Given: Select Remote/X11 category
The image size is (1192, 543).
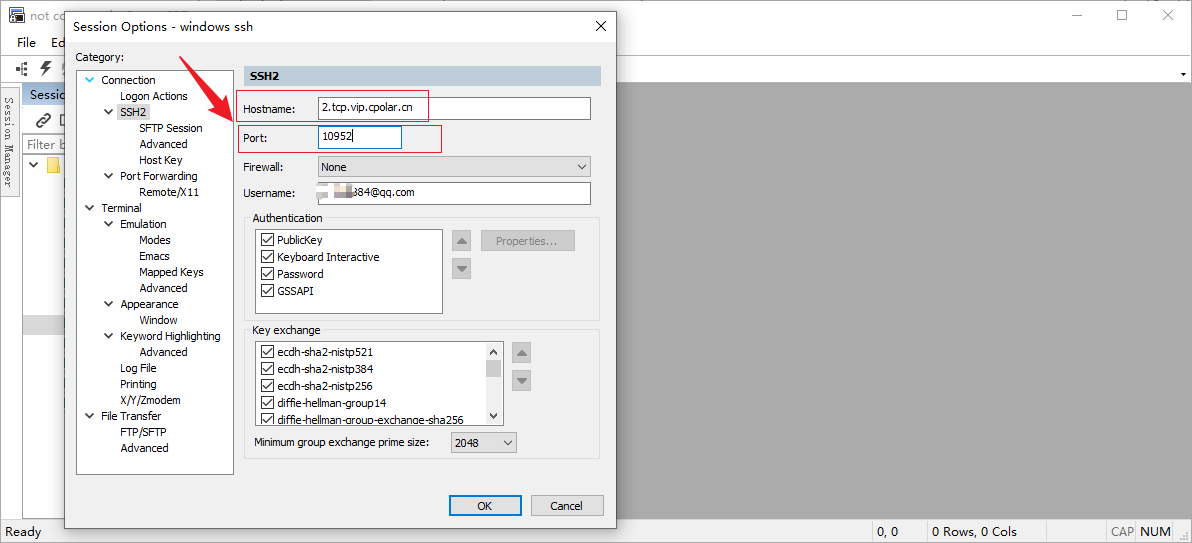Looking at the screenshot, I should [x=169, y=192].
